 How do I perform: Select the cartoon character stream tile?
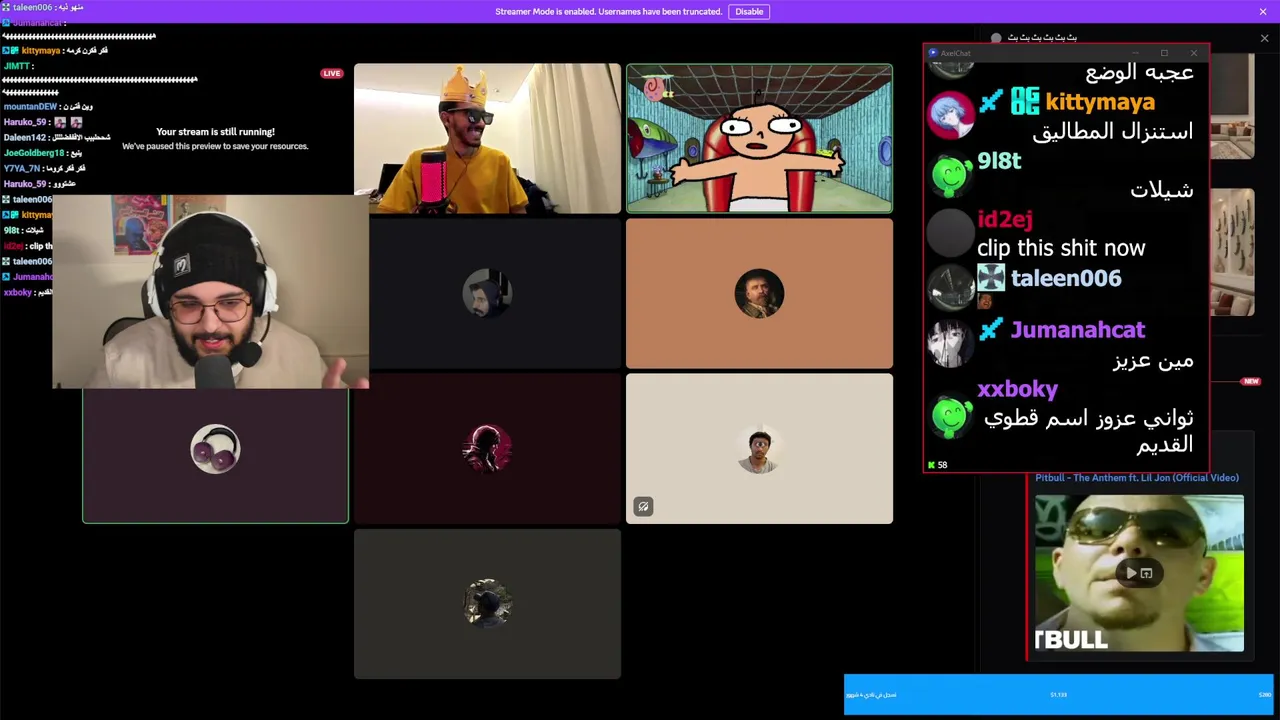[759, 139]
